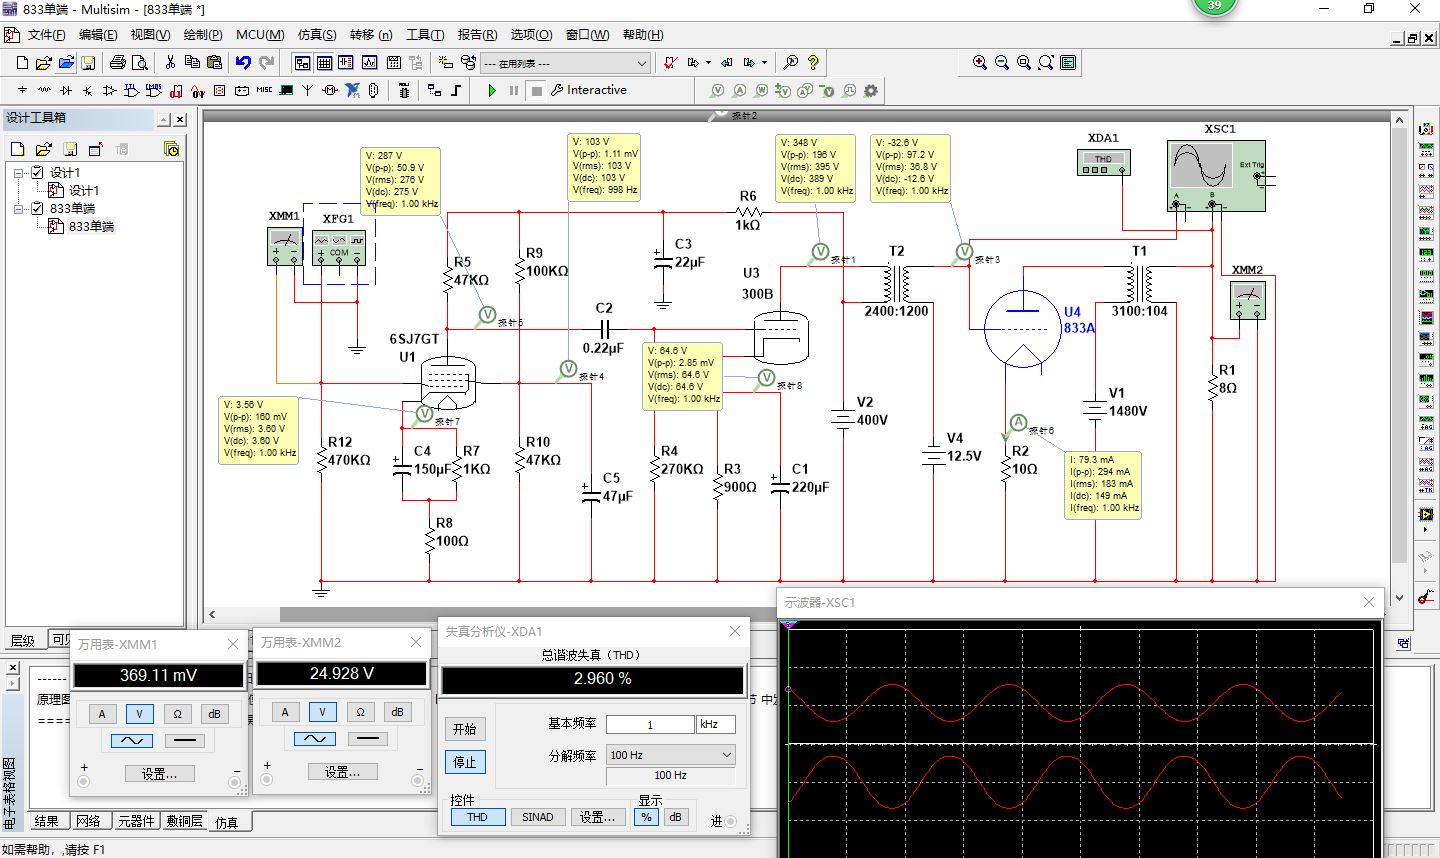Open the 工具(T) menu
The image size is (1440, 858).
[x=425, y=34]
